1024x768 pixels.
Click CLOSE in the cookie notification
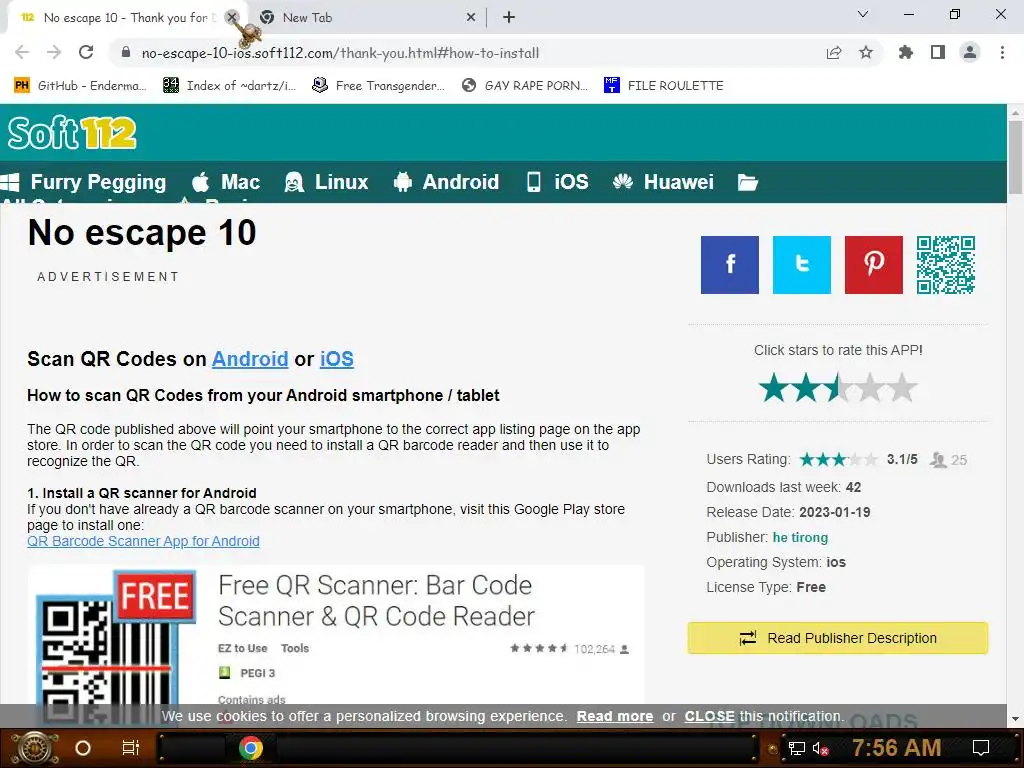click(x=709, y=716)
